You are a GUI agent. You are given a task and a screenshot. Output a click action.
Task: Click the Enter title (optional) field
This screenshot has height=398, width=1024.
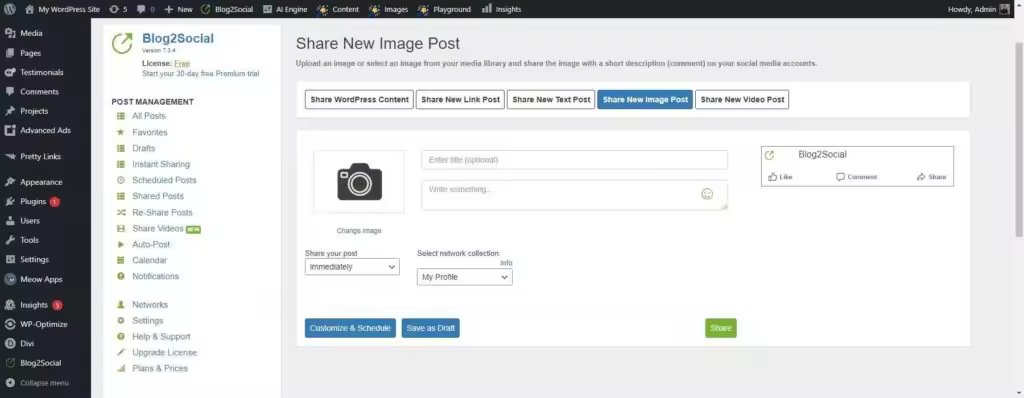[575, 160]
